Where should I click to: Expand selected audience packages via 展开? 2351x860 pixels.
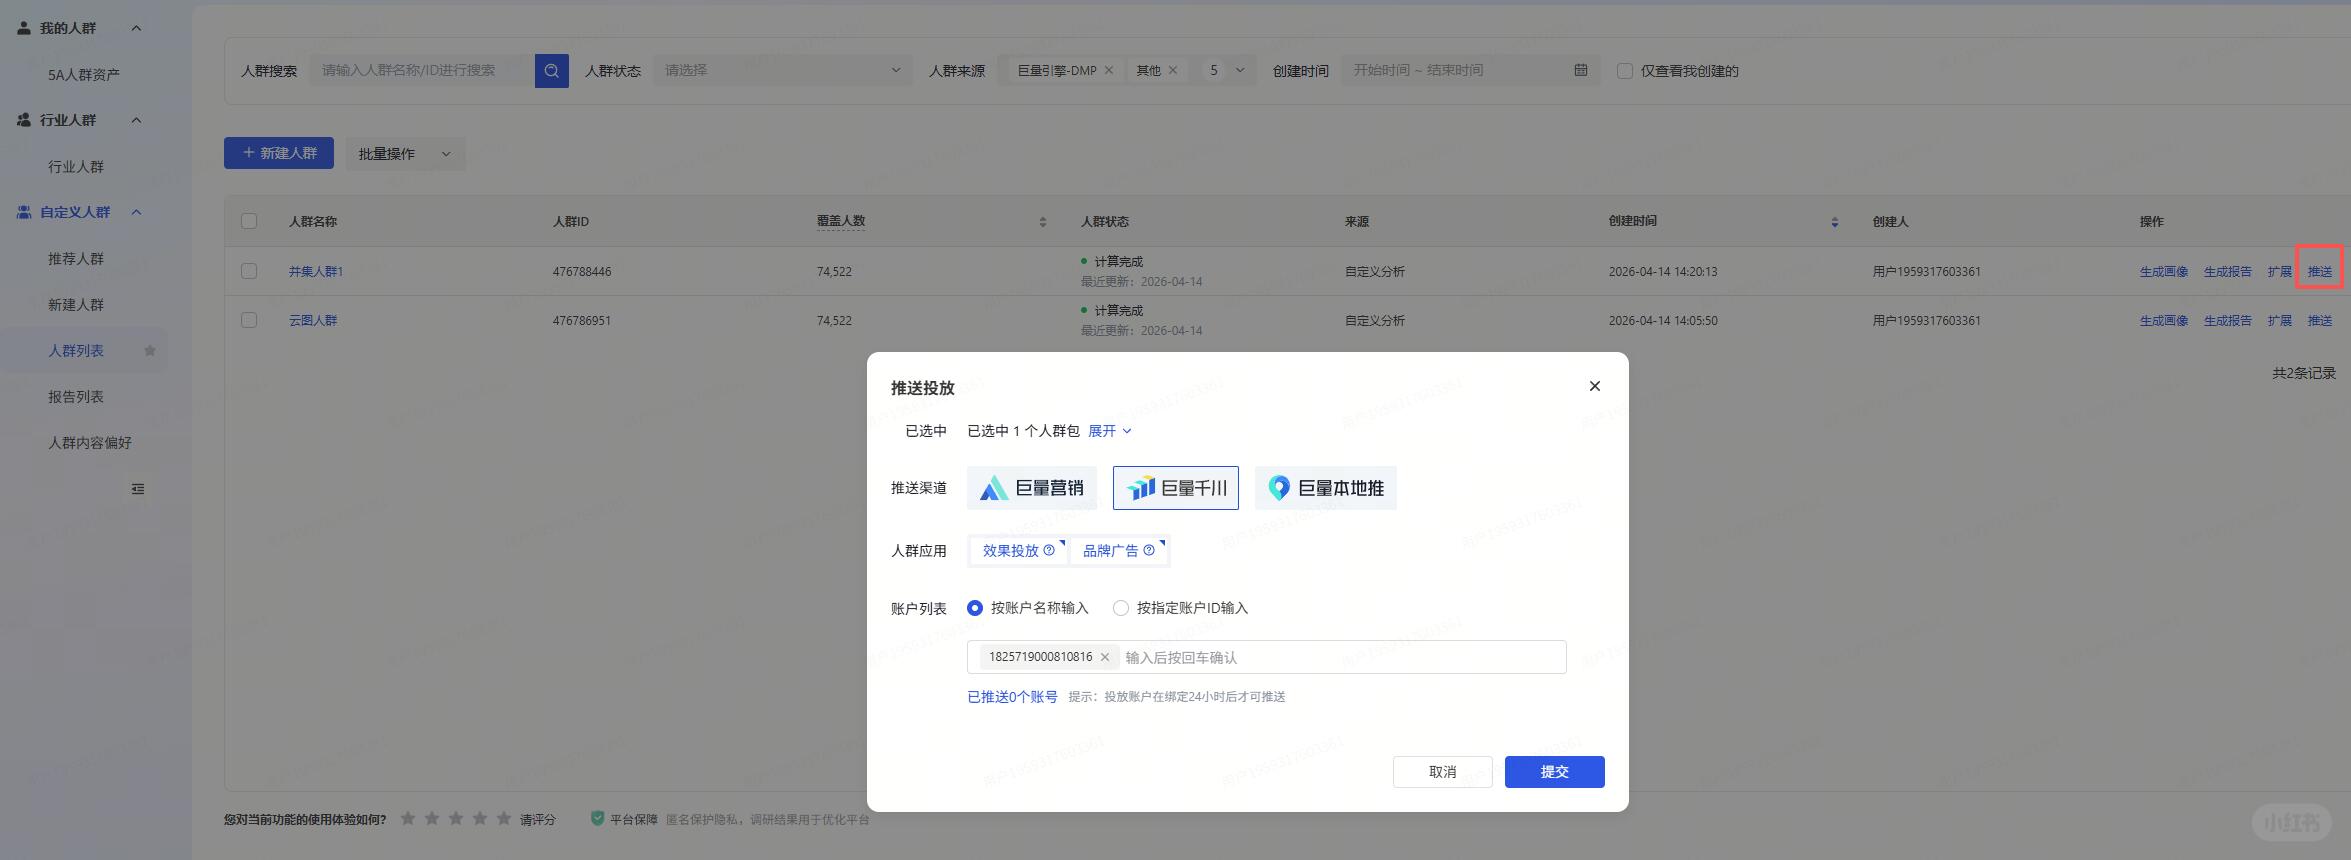coord(1110,431)
